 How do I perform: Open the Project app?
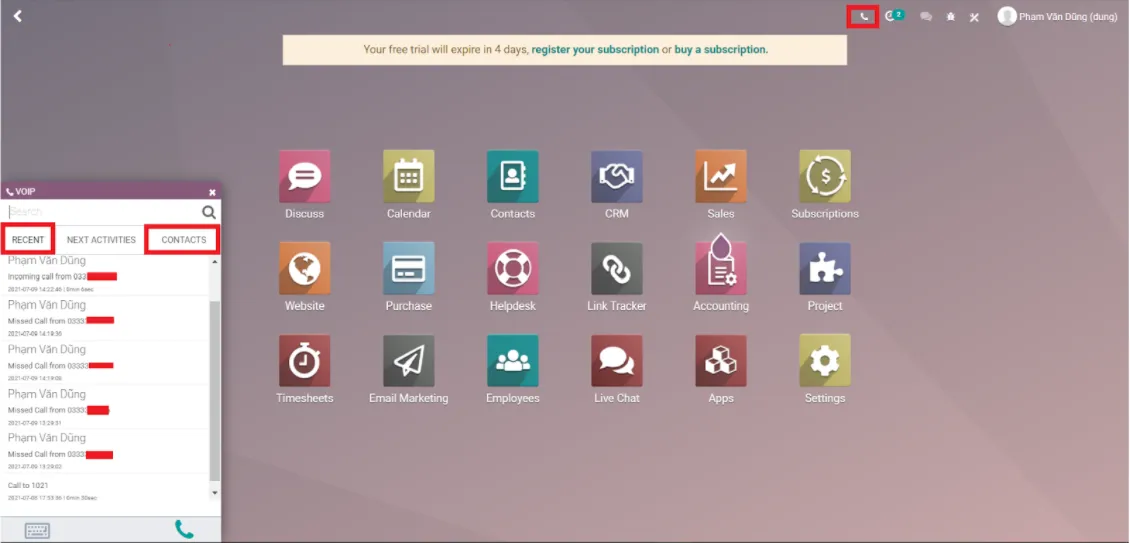(825, 268)
